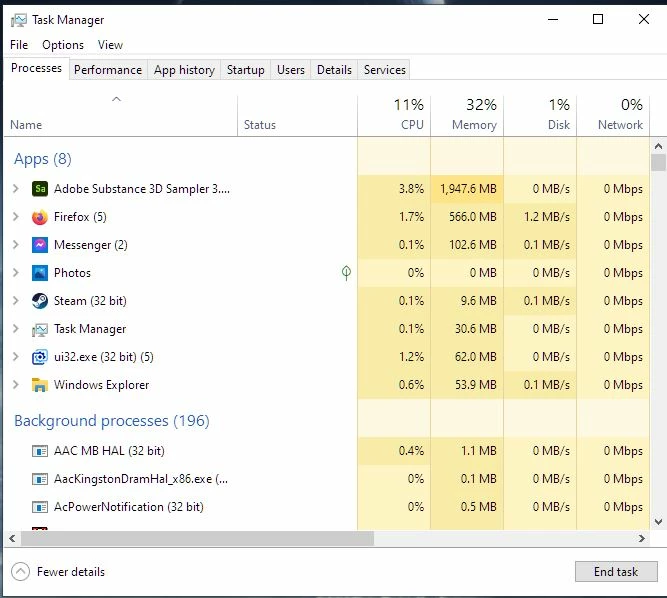Select the AcPowerNotification (32 bit) row name
Viewport: 667px width, 598px height.
[128, 507]
